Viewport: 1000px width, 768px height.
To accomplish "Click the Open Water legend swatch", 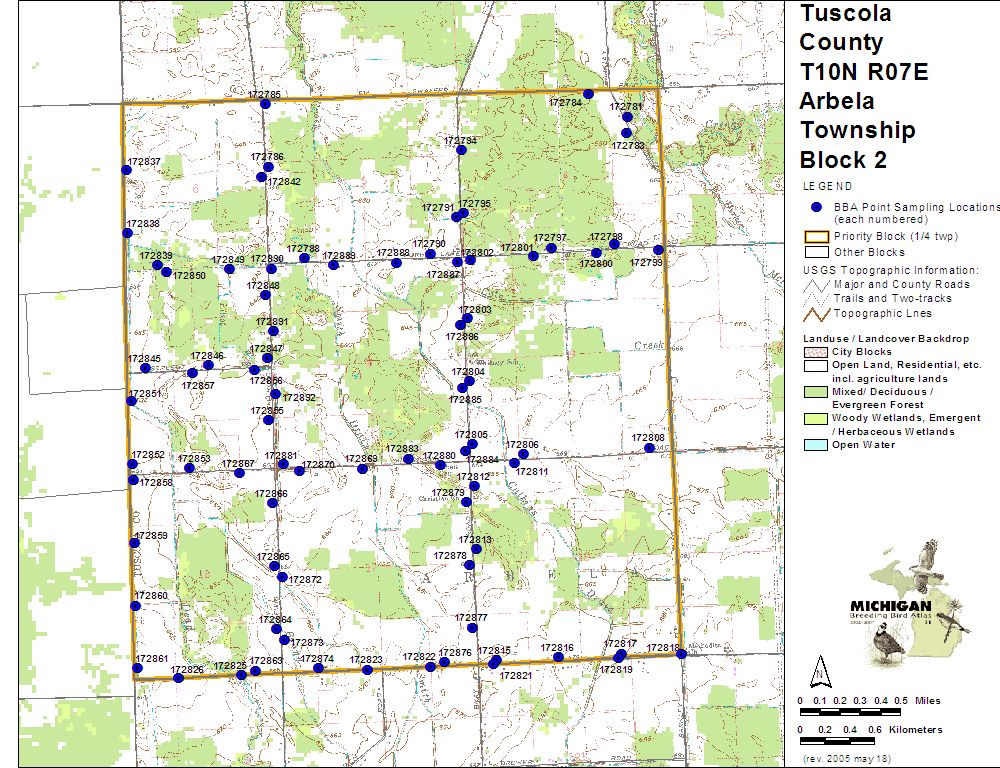I will coord(815,445).
